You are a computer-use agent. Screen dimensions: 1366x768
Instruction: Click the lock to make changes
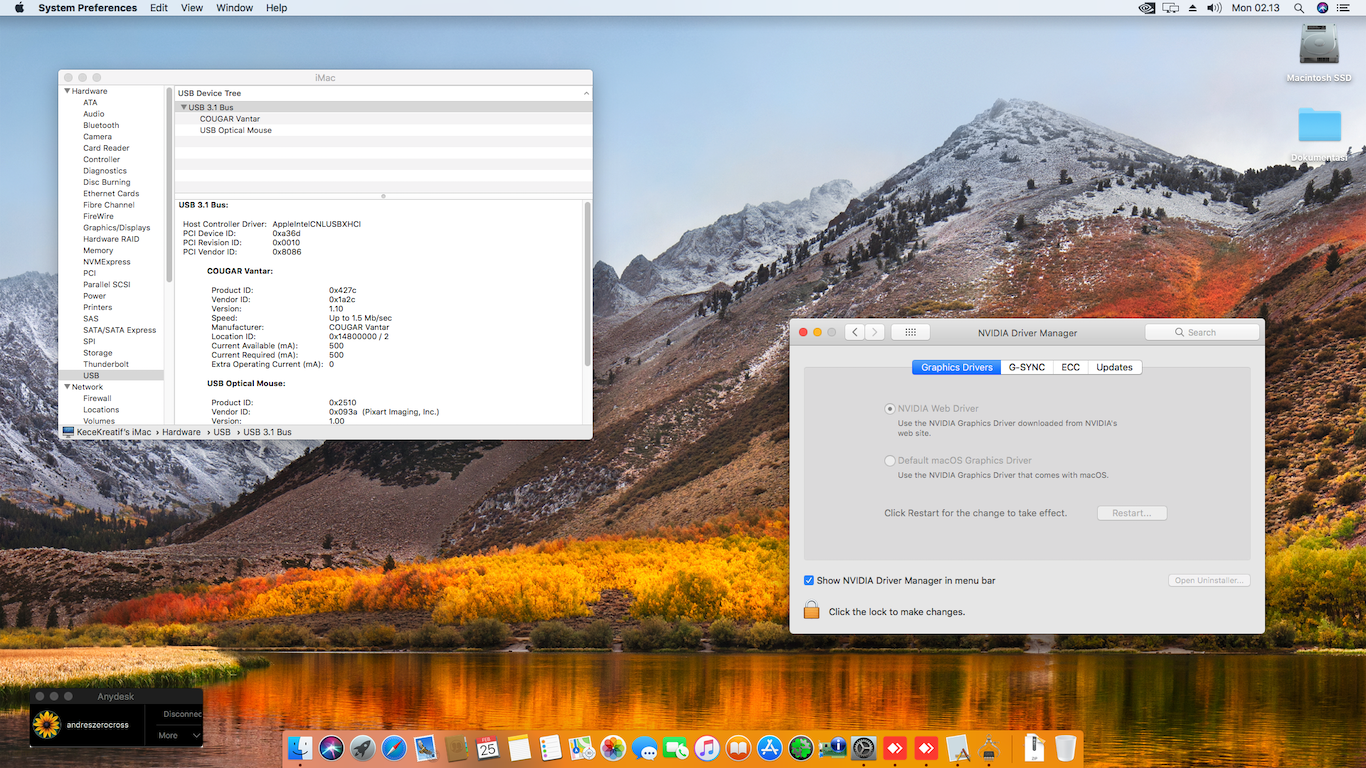(812, 610)
